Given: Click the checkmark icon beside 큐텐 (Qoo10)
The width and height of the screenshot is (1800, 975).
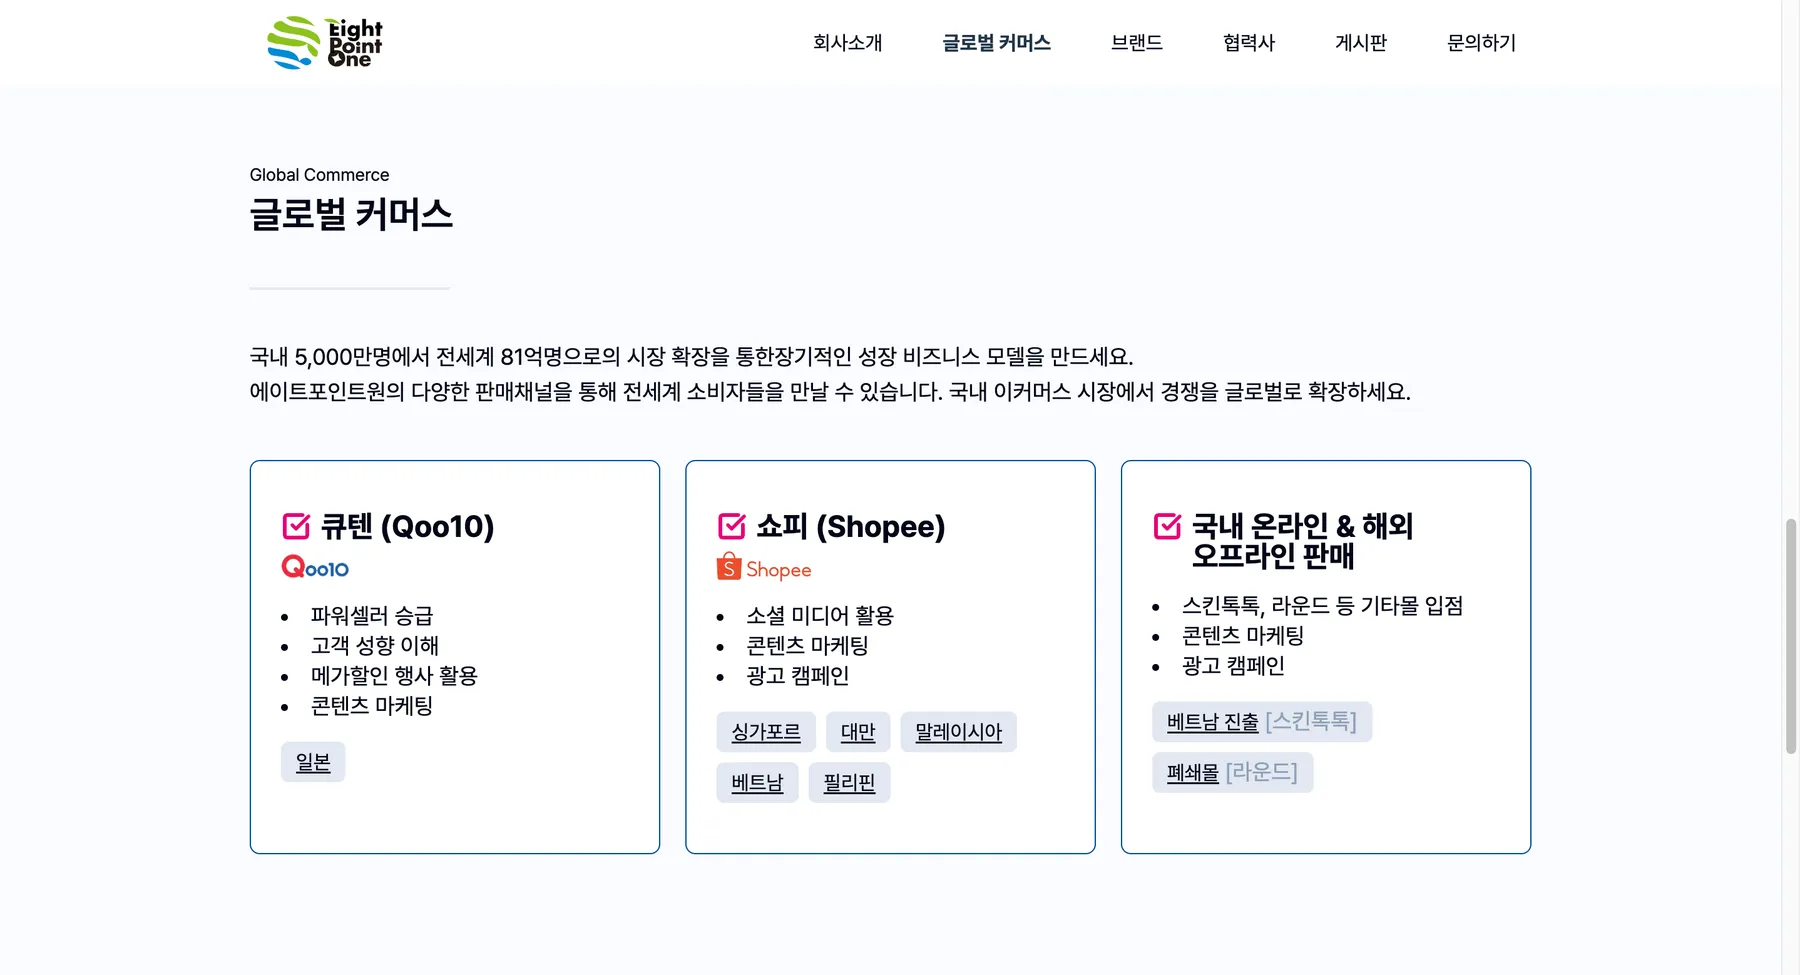Looking at the screenshot, I should click(296, 526).
